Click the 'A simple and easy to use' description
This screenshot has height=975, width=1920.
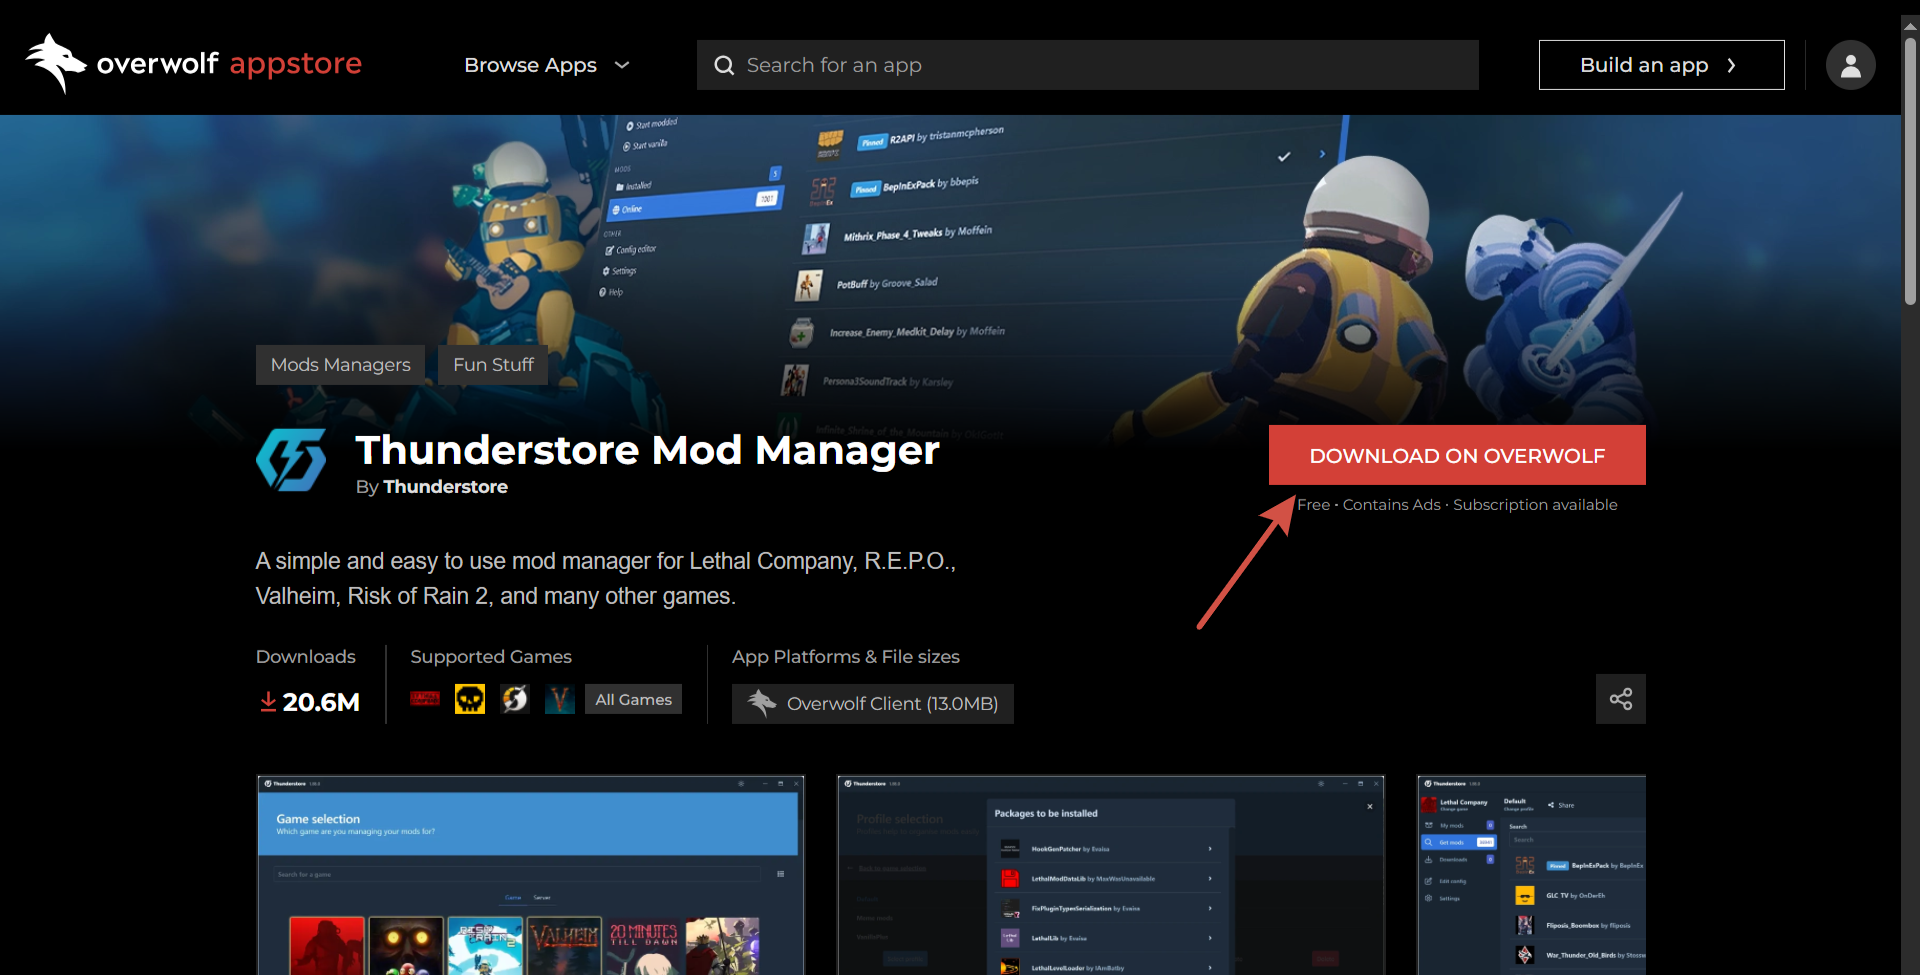pos(606,578)
